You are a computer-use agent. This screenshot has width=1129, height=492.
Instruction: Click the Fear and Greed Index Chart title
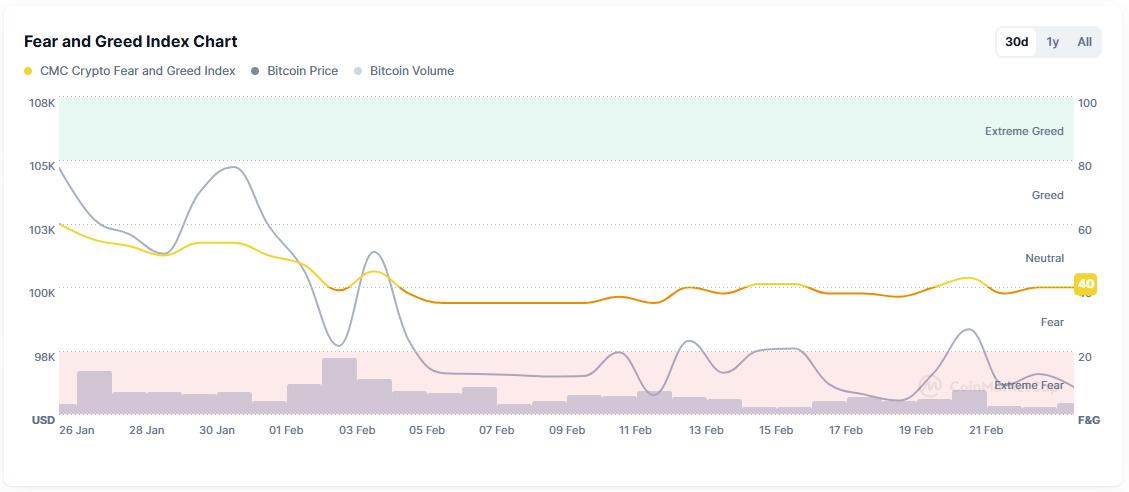tap(130, 42)
